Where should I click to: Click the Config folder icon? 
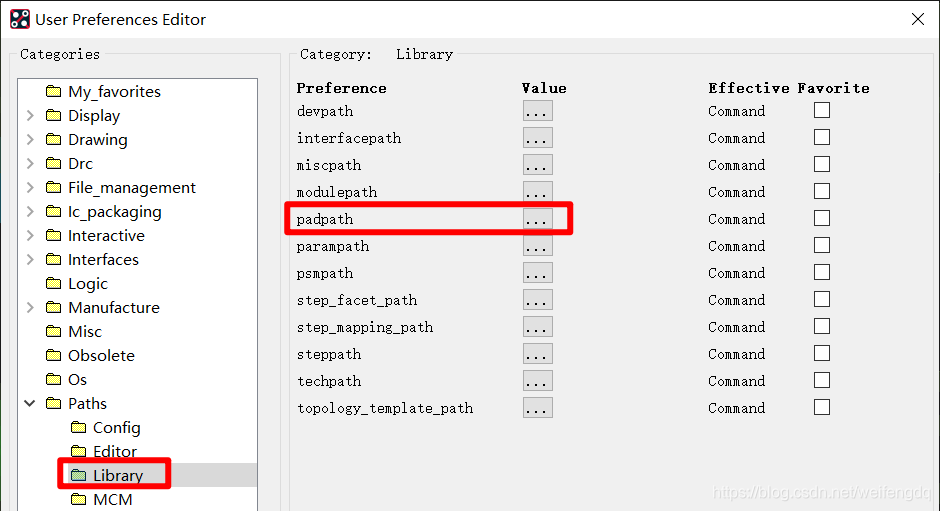[79, 427]
